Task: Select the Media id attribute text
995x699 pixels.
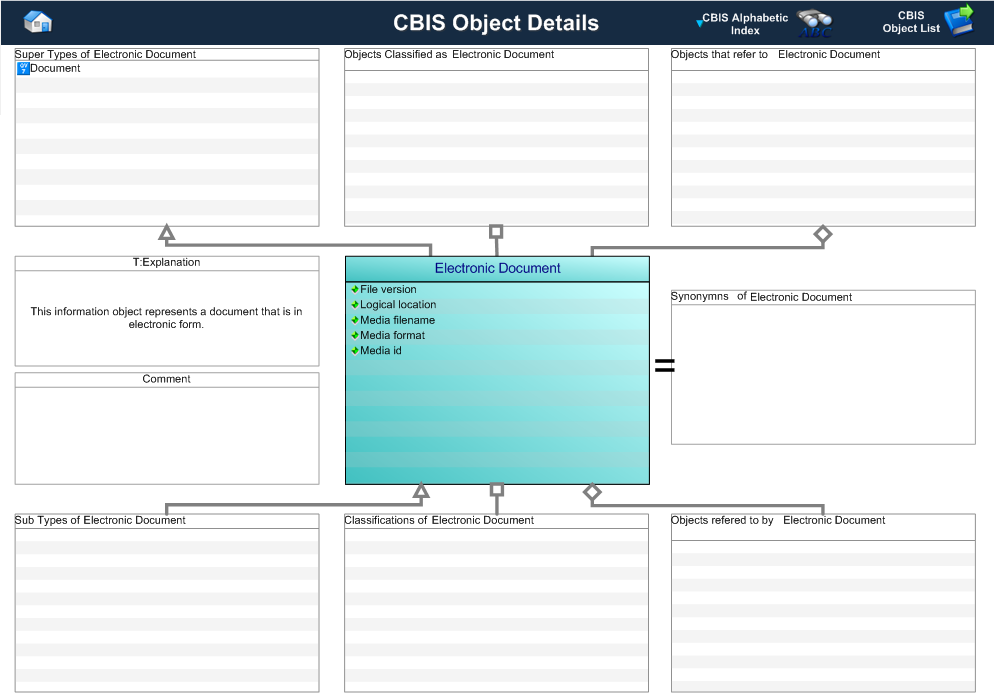Action: coord(381,351)
